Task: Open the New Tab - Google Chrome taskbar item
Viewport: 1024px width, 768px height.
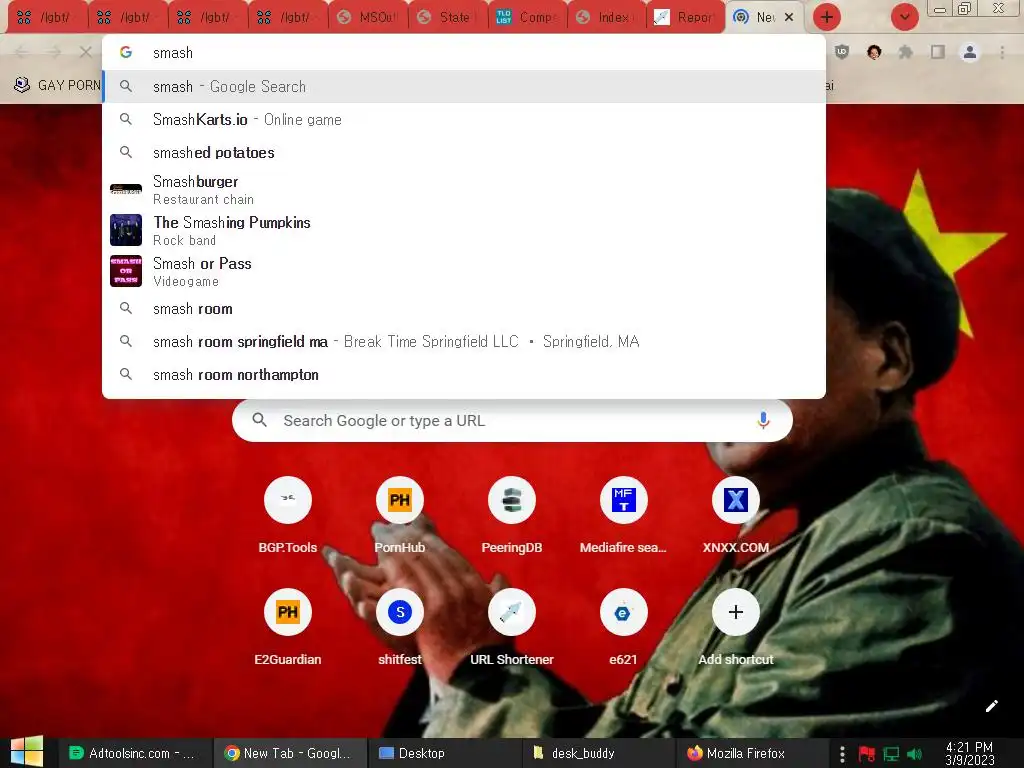Action: tap(291, 753)
